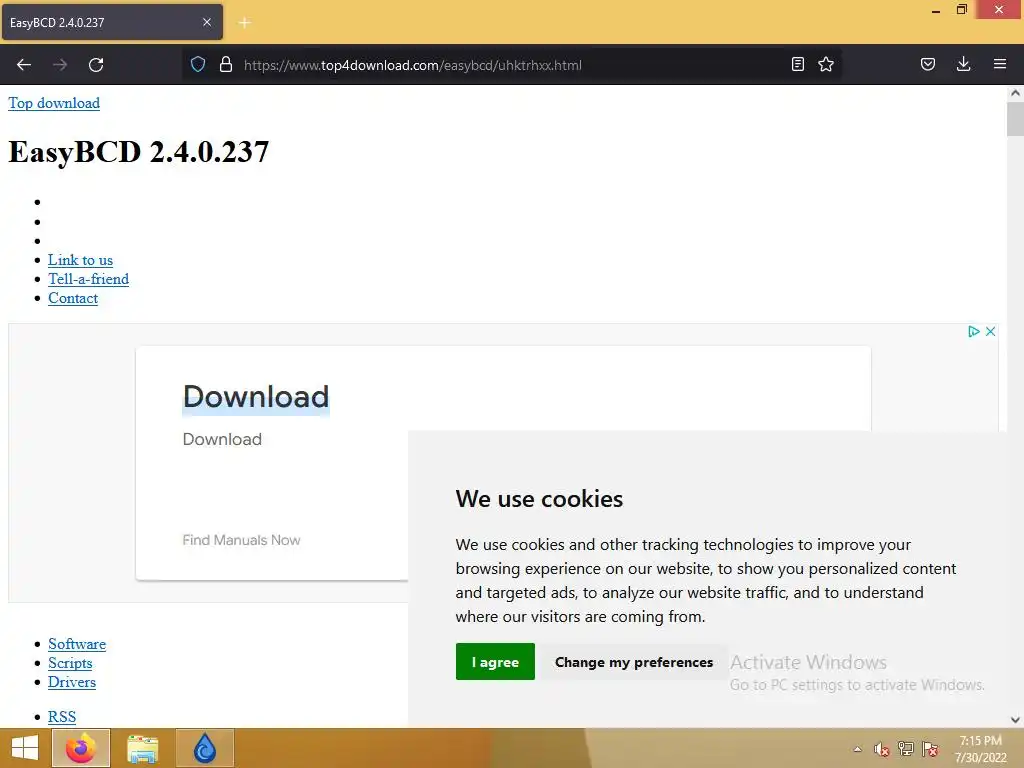1024x768 pixels.
Task: Open the Top download link
Action: coord(54,103)
